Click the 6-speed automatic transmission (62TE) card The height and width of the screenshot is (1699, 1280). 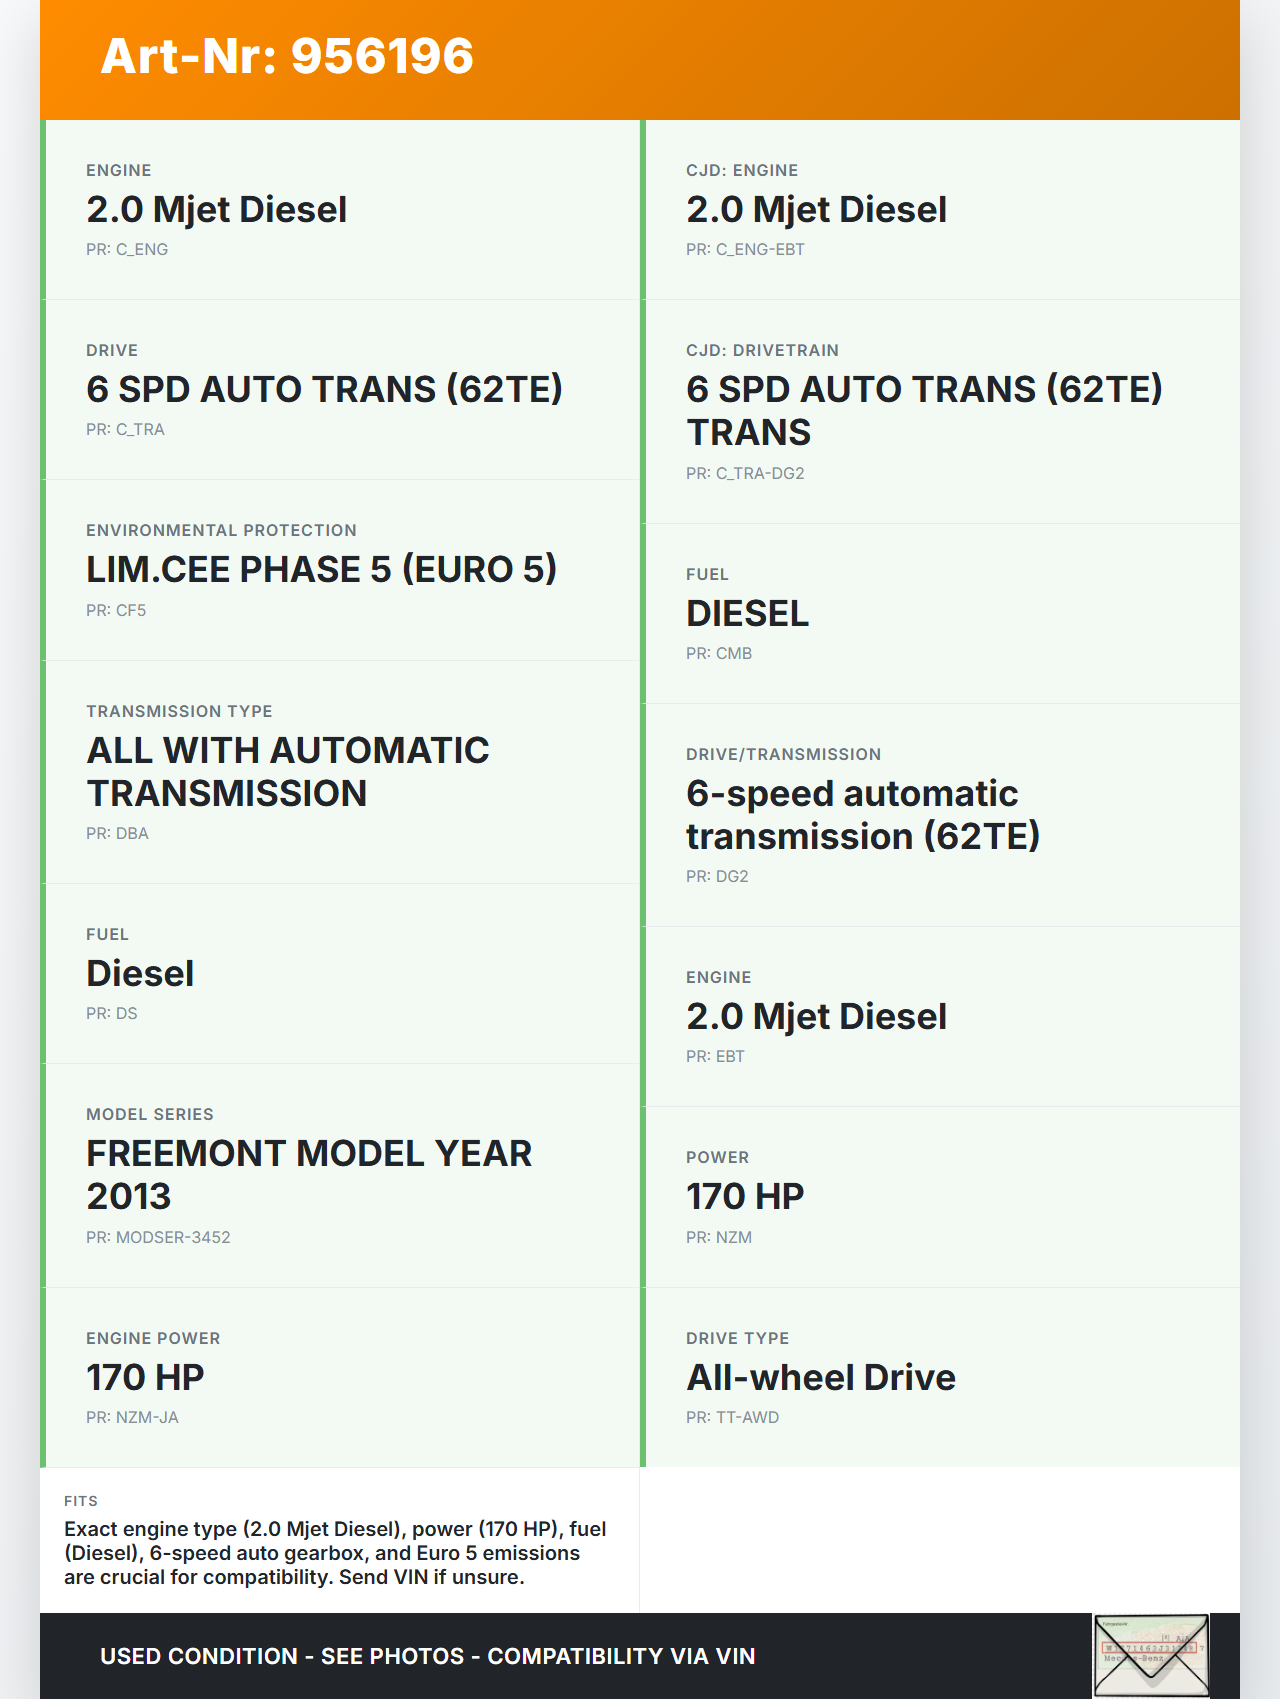pyautogui.click(x=940, y=815)
